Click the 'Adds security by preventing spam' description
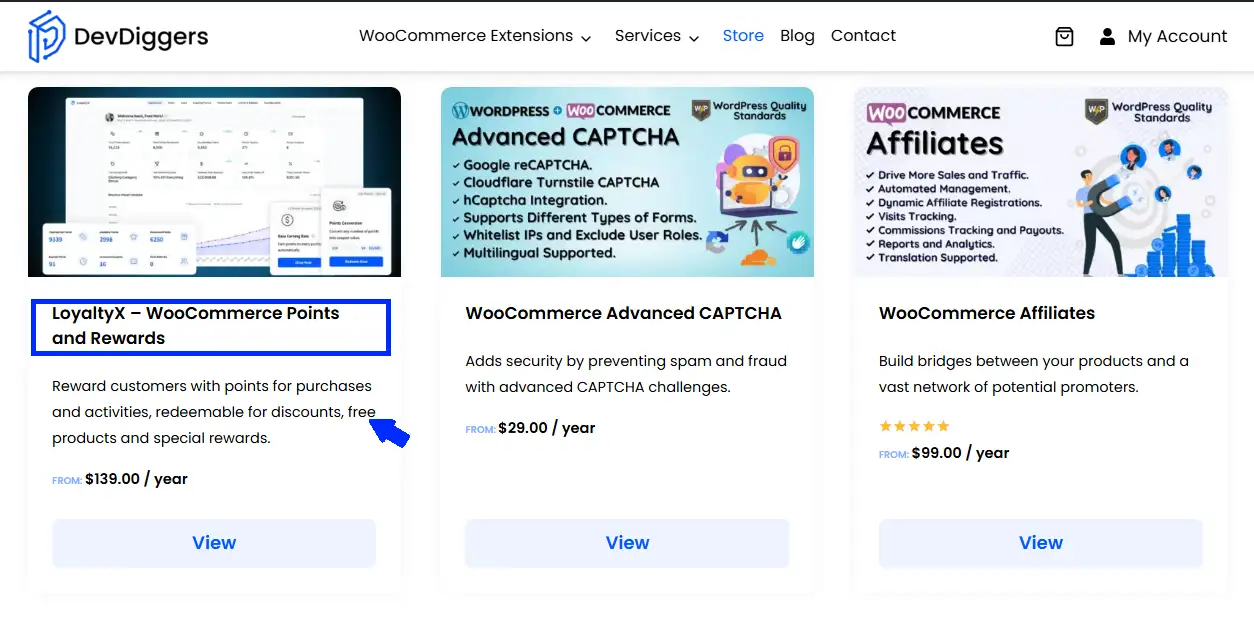This screenshot has height=621, width=1254. [626, 373]
